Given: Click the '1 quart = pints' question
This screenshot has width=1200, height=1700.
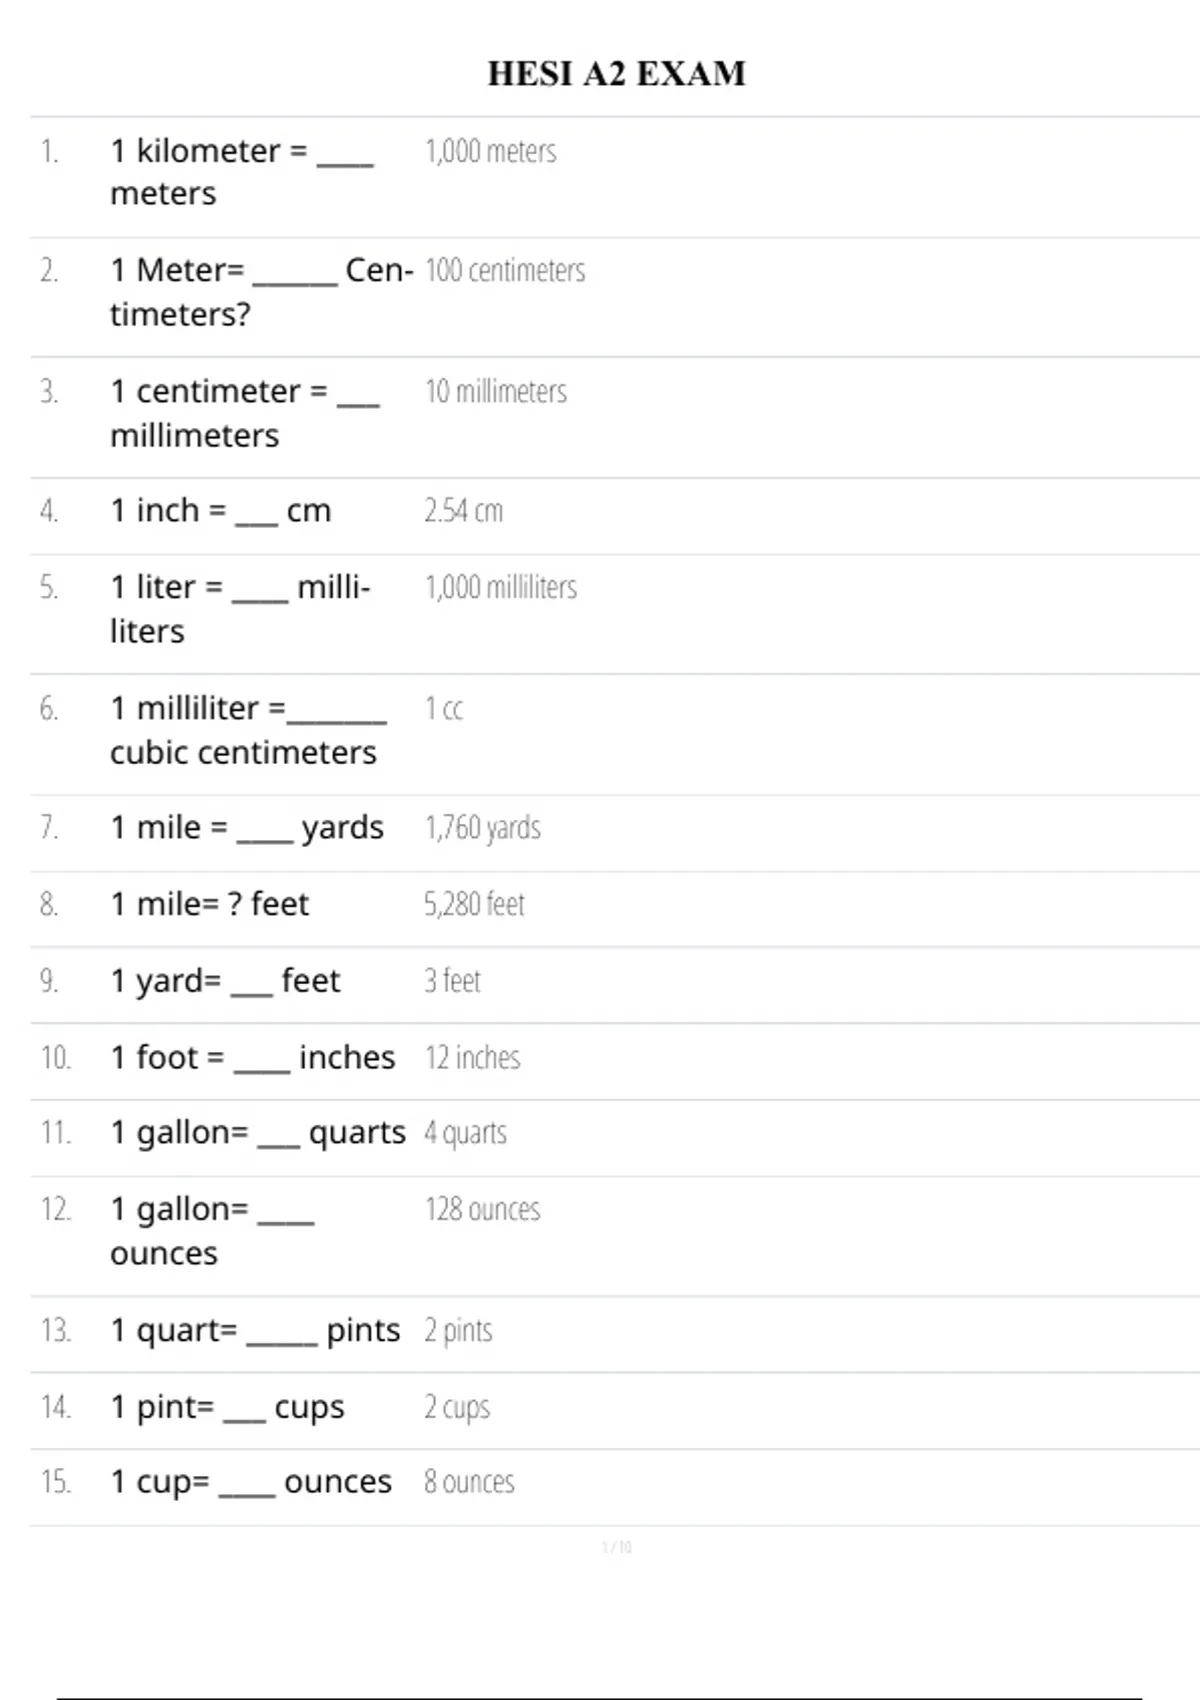Looking at the screenshot, I should 255,1331.
